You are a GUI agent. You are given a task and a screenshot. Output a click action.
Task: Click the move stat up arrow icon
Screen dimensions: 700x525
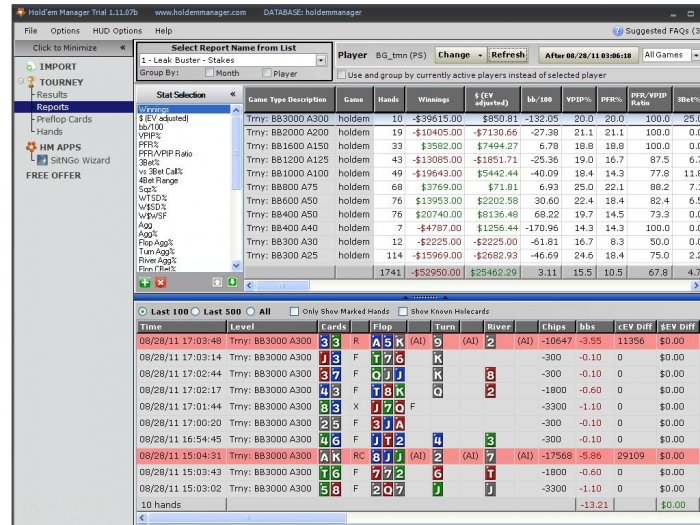(x=217, y=283)
